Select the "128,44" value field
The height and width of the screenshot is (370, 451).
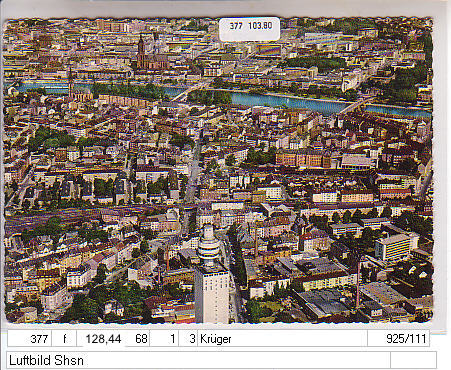pos(102,339)
